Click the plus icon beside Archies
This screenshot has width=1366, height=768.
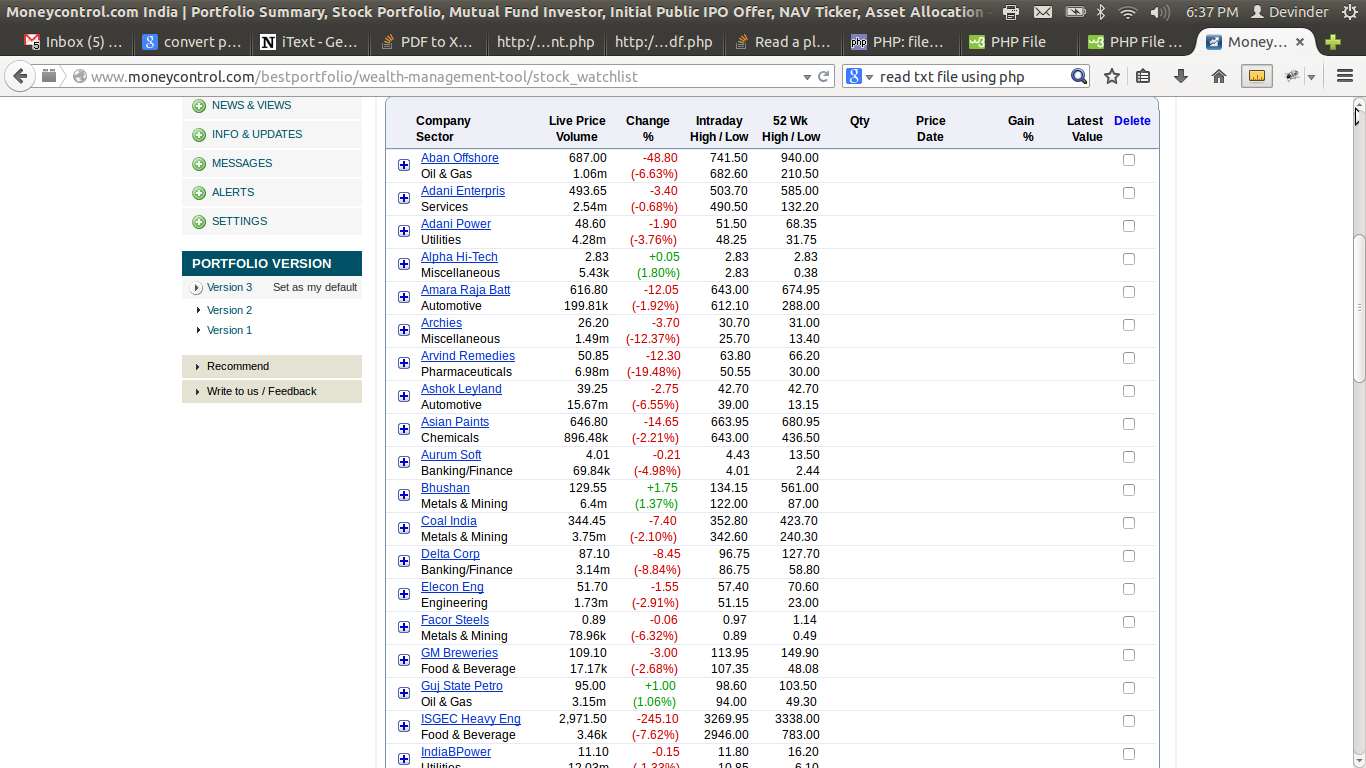coord(404,330)
